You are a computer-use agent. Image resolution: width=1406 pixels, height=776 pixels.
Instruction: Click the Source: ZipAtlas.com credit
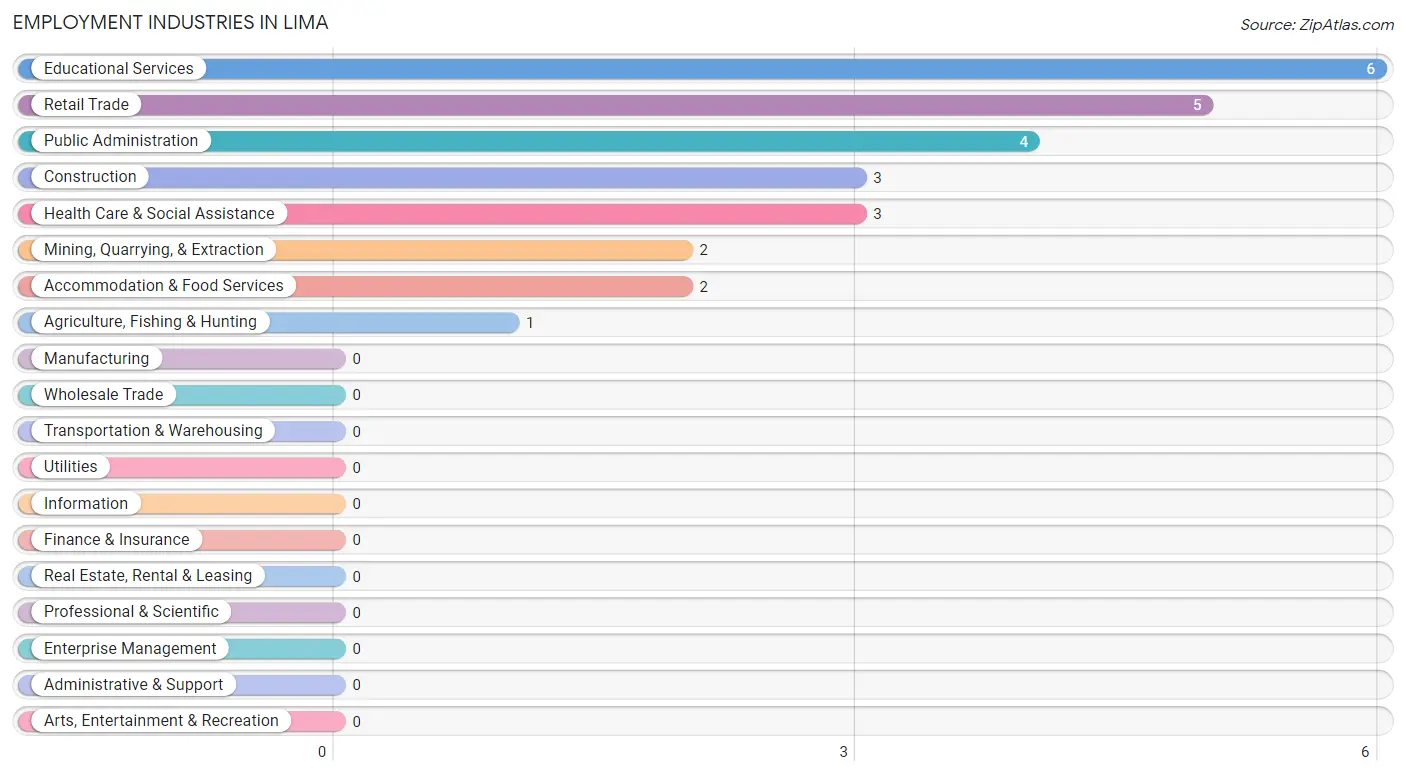coord(1317,25)
